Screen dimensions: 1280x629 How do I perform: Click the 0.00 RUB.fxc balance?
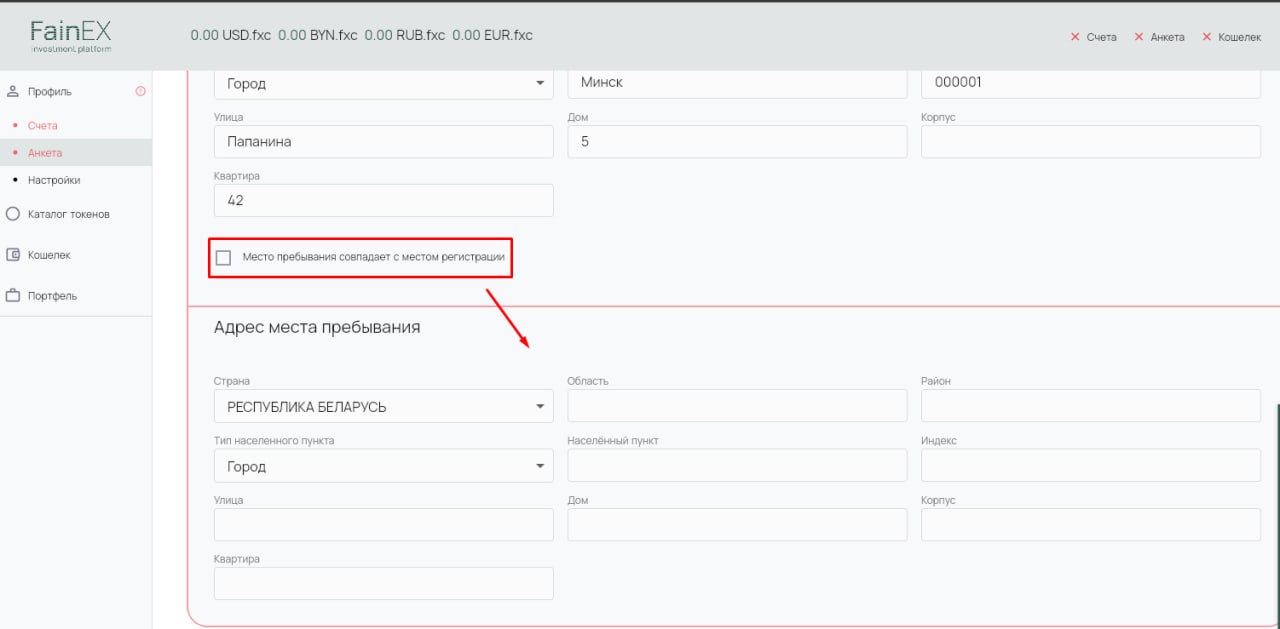(404, 35)
